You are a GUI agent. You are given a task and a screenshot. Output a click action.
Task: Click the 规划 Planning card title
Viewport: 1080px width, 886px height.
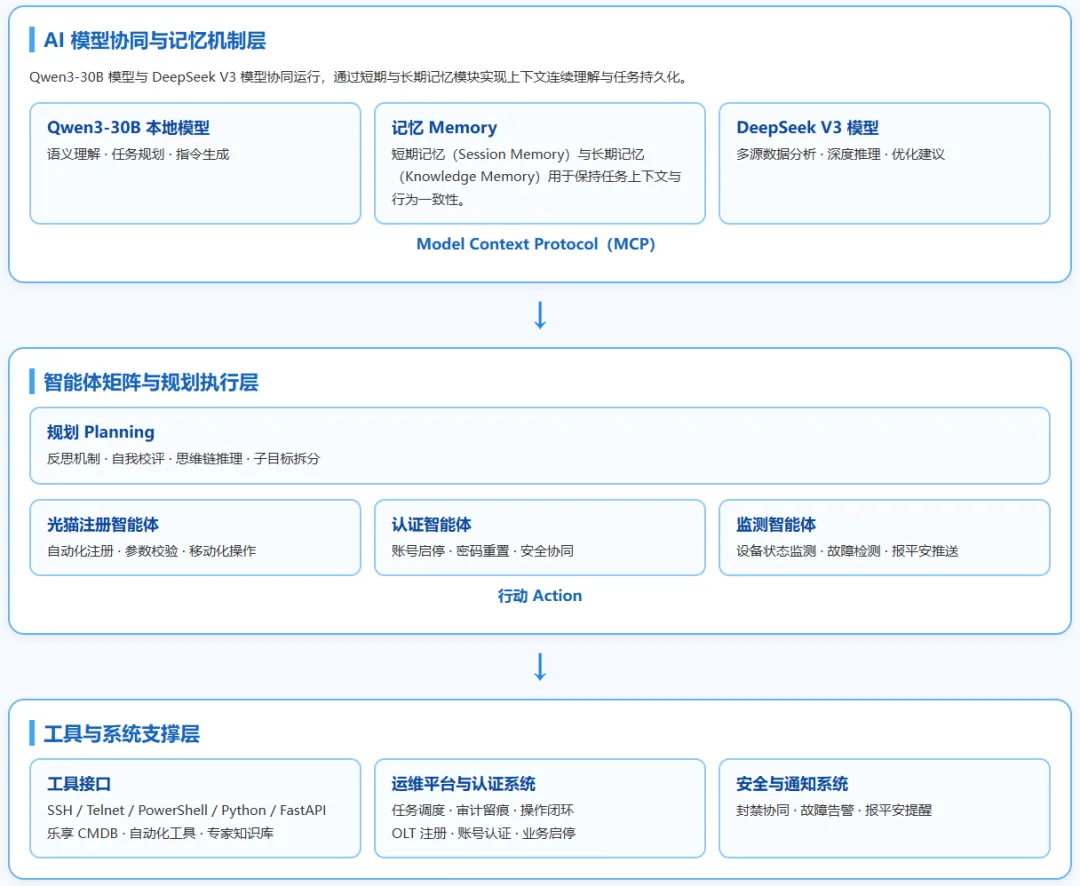coord(101,432)
